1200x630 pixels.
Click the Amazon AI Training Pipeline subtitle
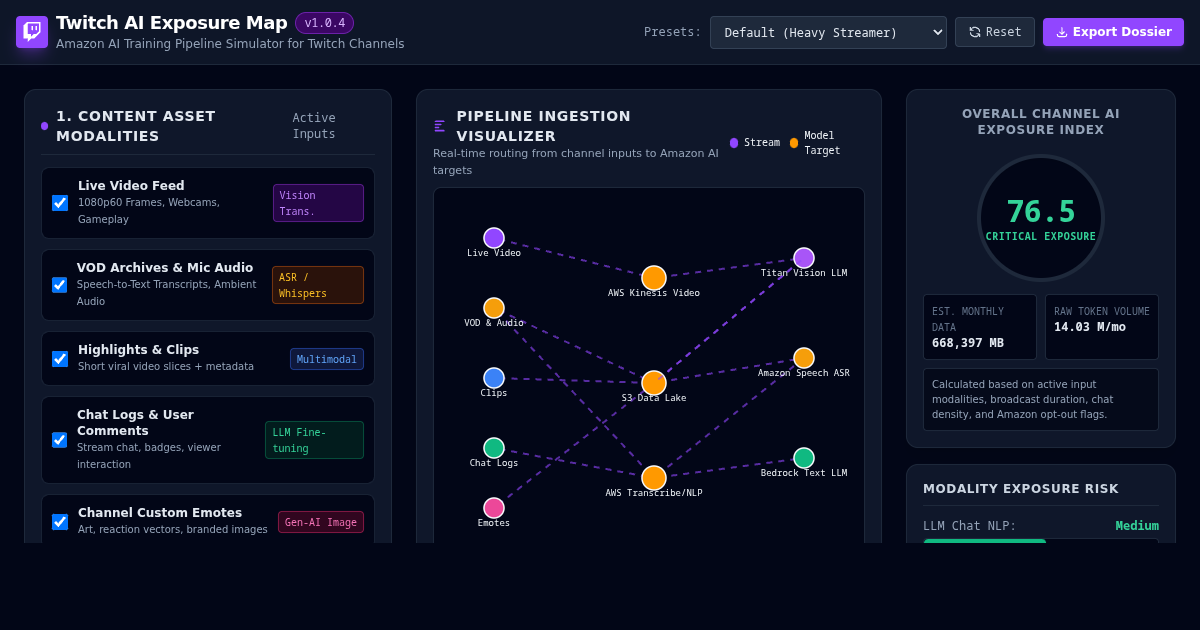(x=230, y=44)
